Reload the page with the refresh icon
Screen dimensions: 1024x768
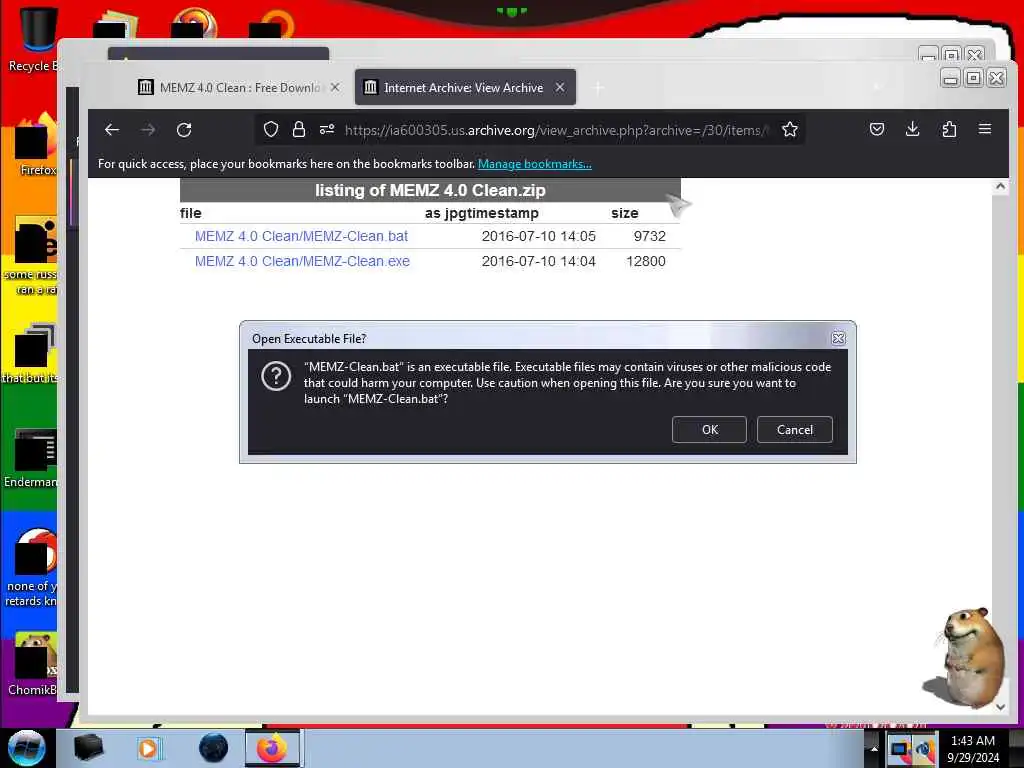pyautogui.click(x=184, y=130)
